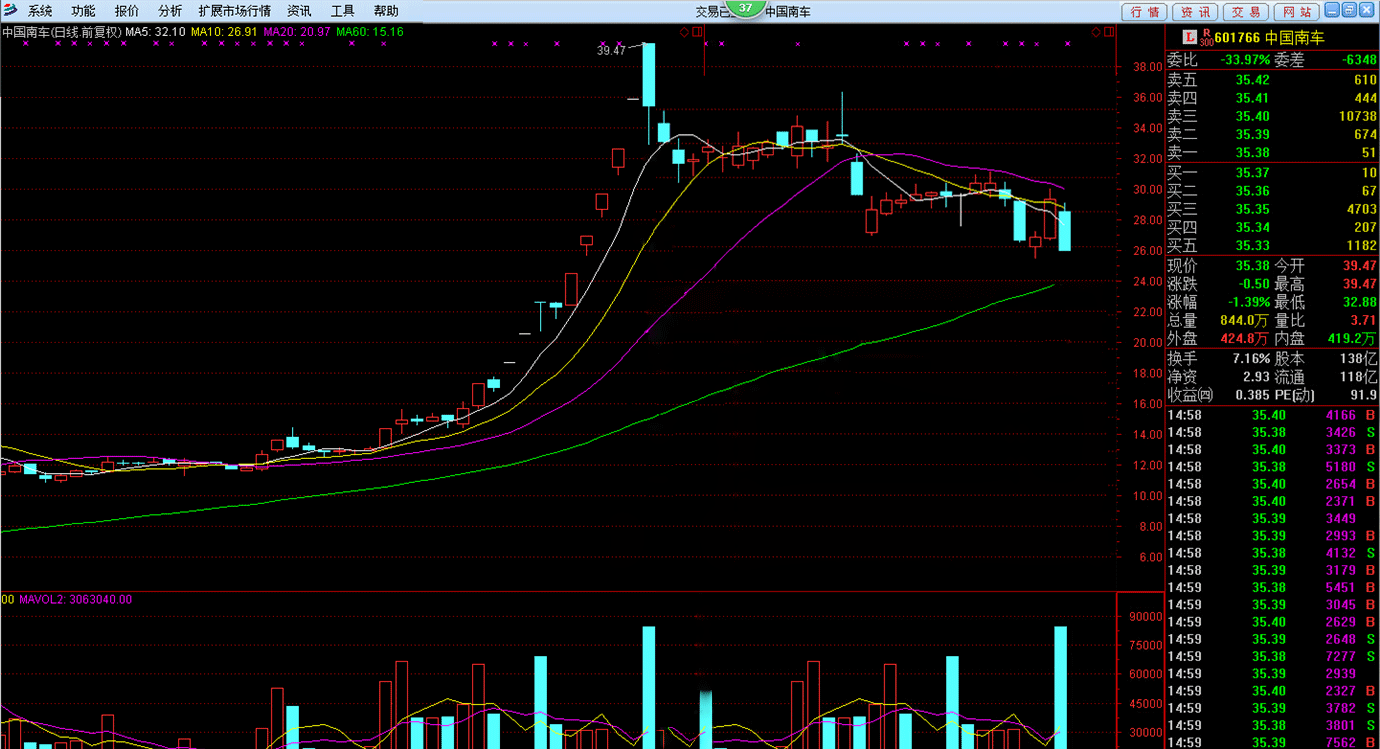Click the MA10: 26.91 indicator label
Viewport: 1380px width, 749px height.
point(225,32)
